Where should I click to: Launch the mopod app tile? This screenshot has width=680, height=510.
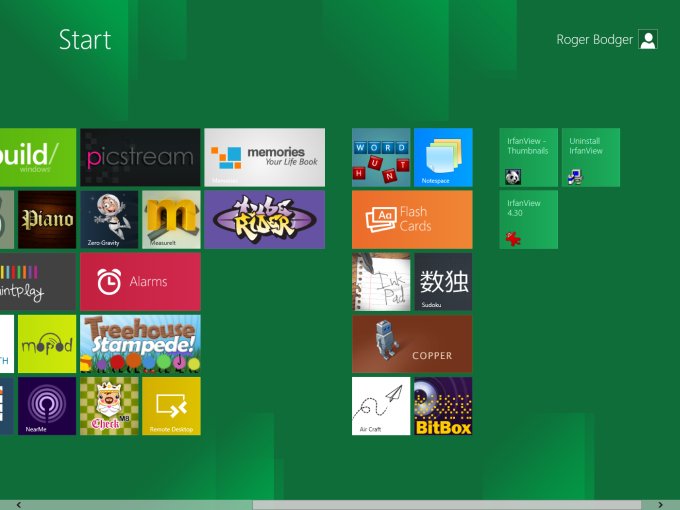47,344
